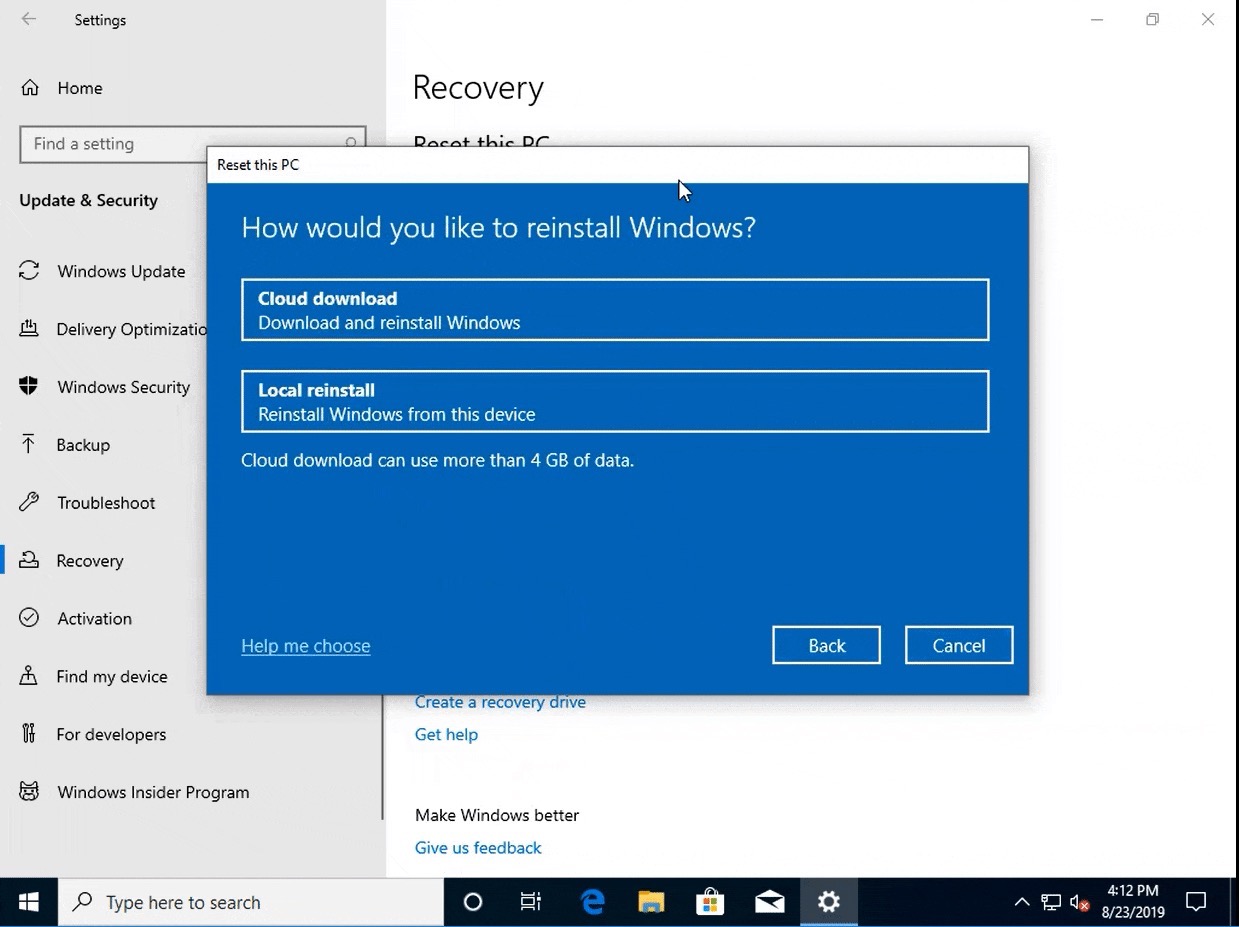Cancel the Reset this PC dialog
The width and height of the screenshot is (1239, 927).
pyautogui.click(x=958, y=646)
